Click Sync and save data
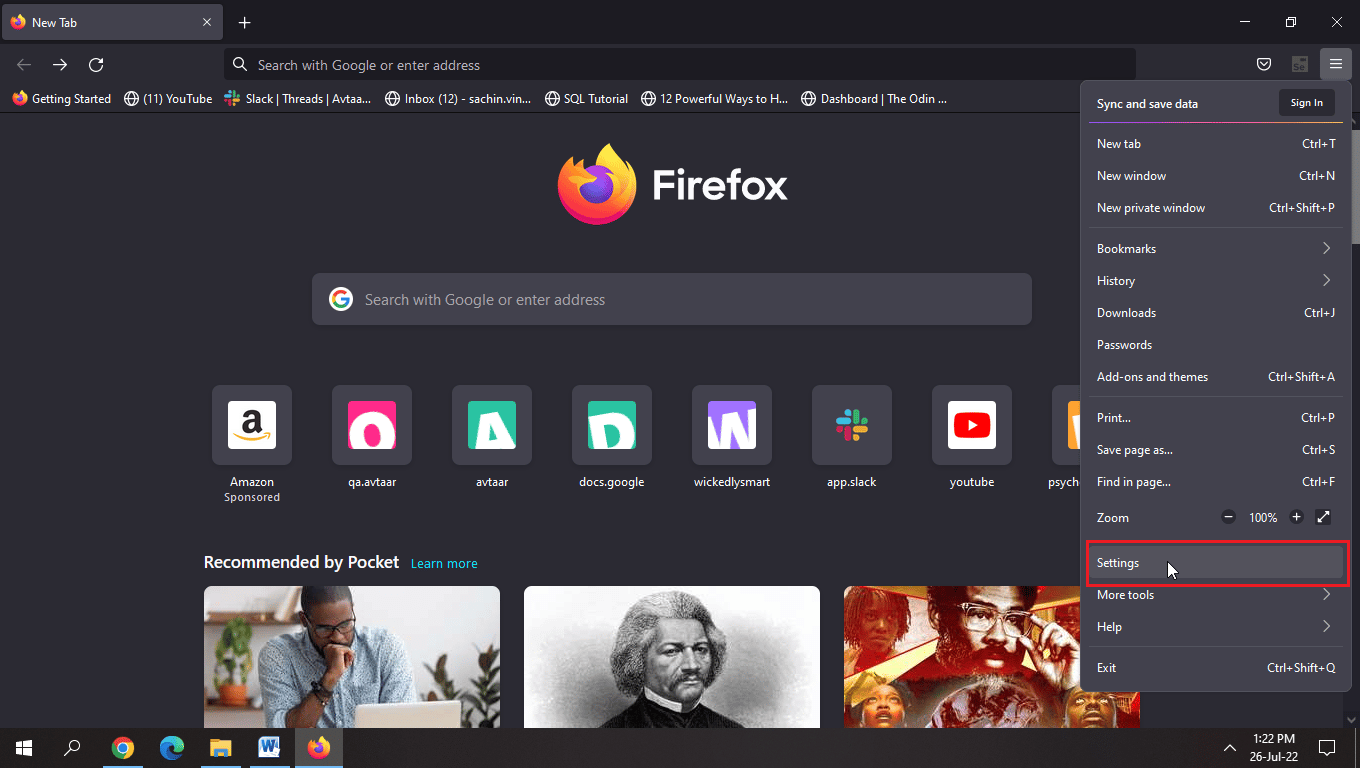This screenshot has height=768, width=1360. 1147,103
